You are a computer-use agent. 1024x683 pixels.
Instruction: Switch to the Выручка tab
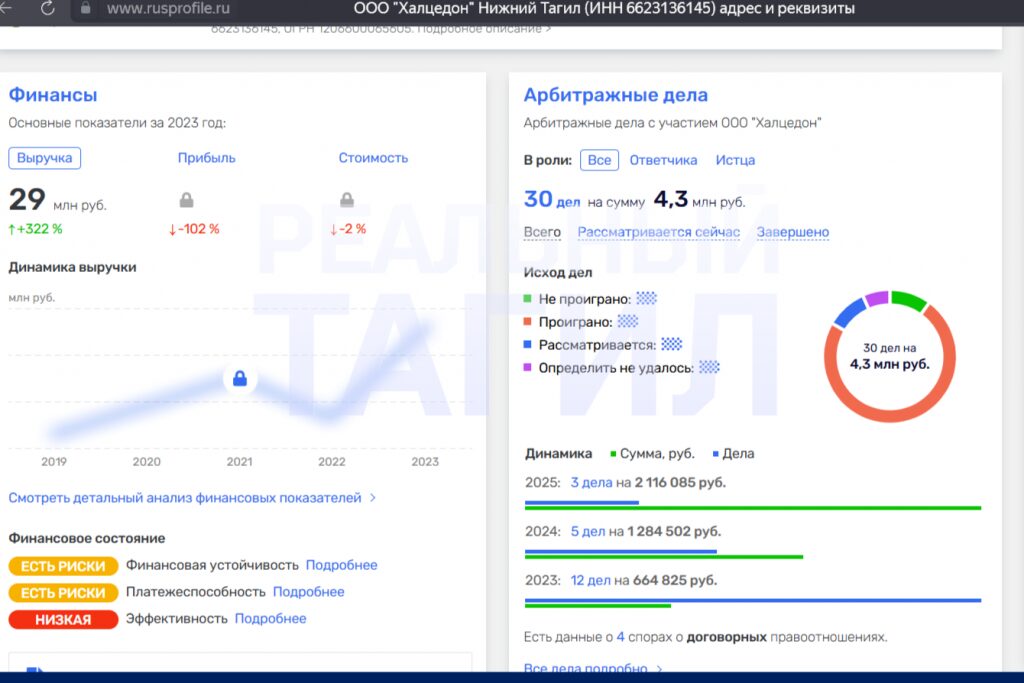(45, 158)
